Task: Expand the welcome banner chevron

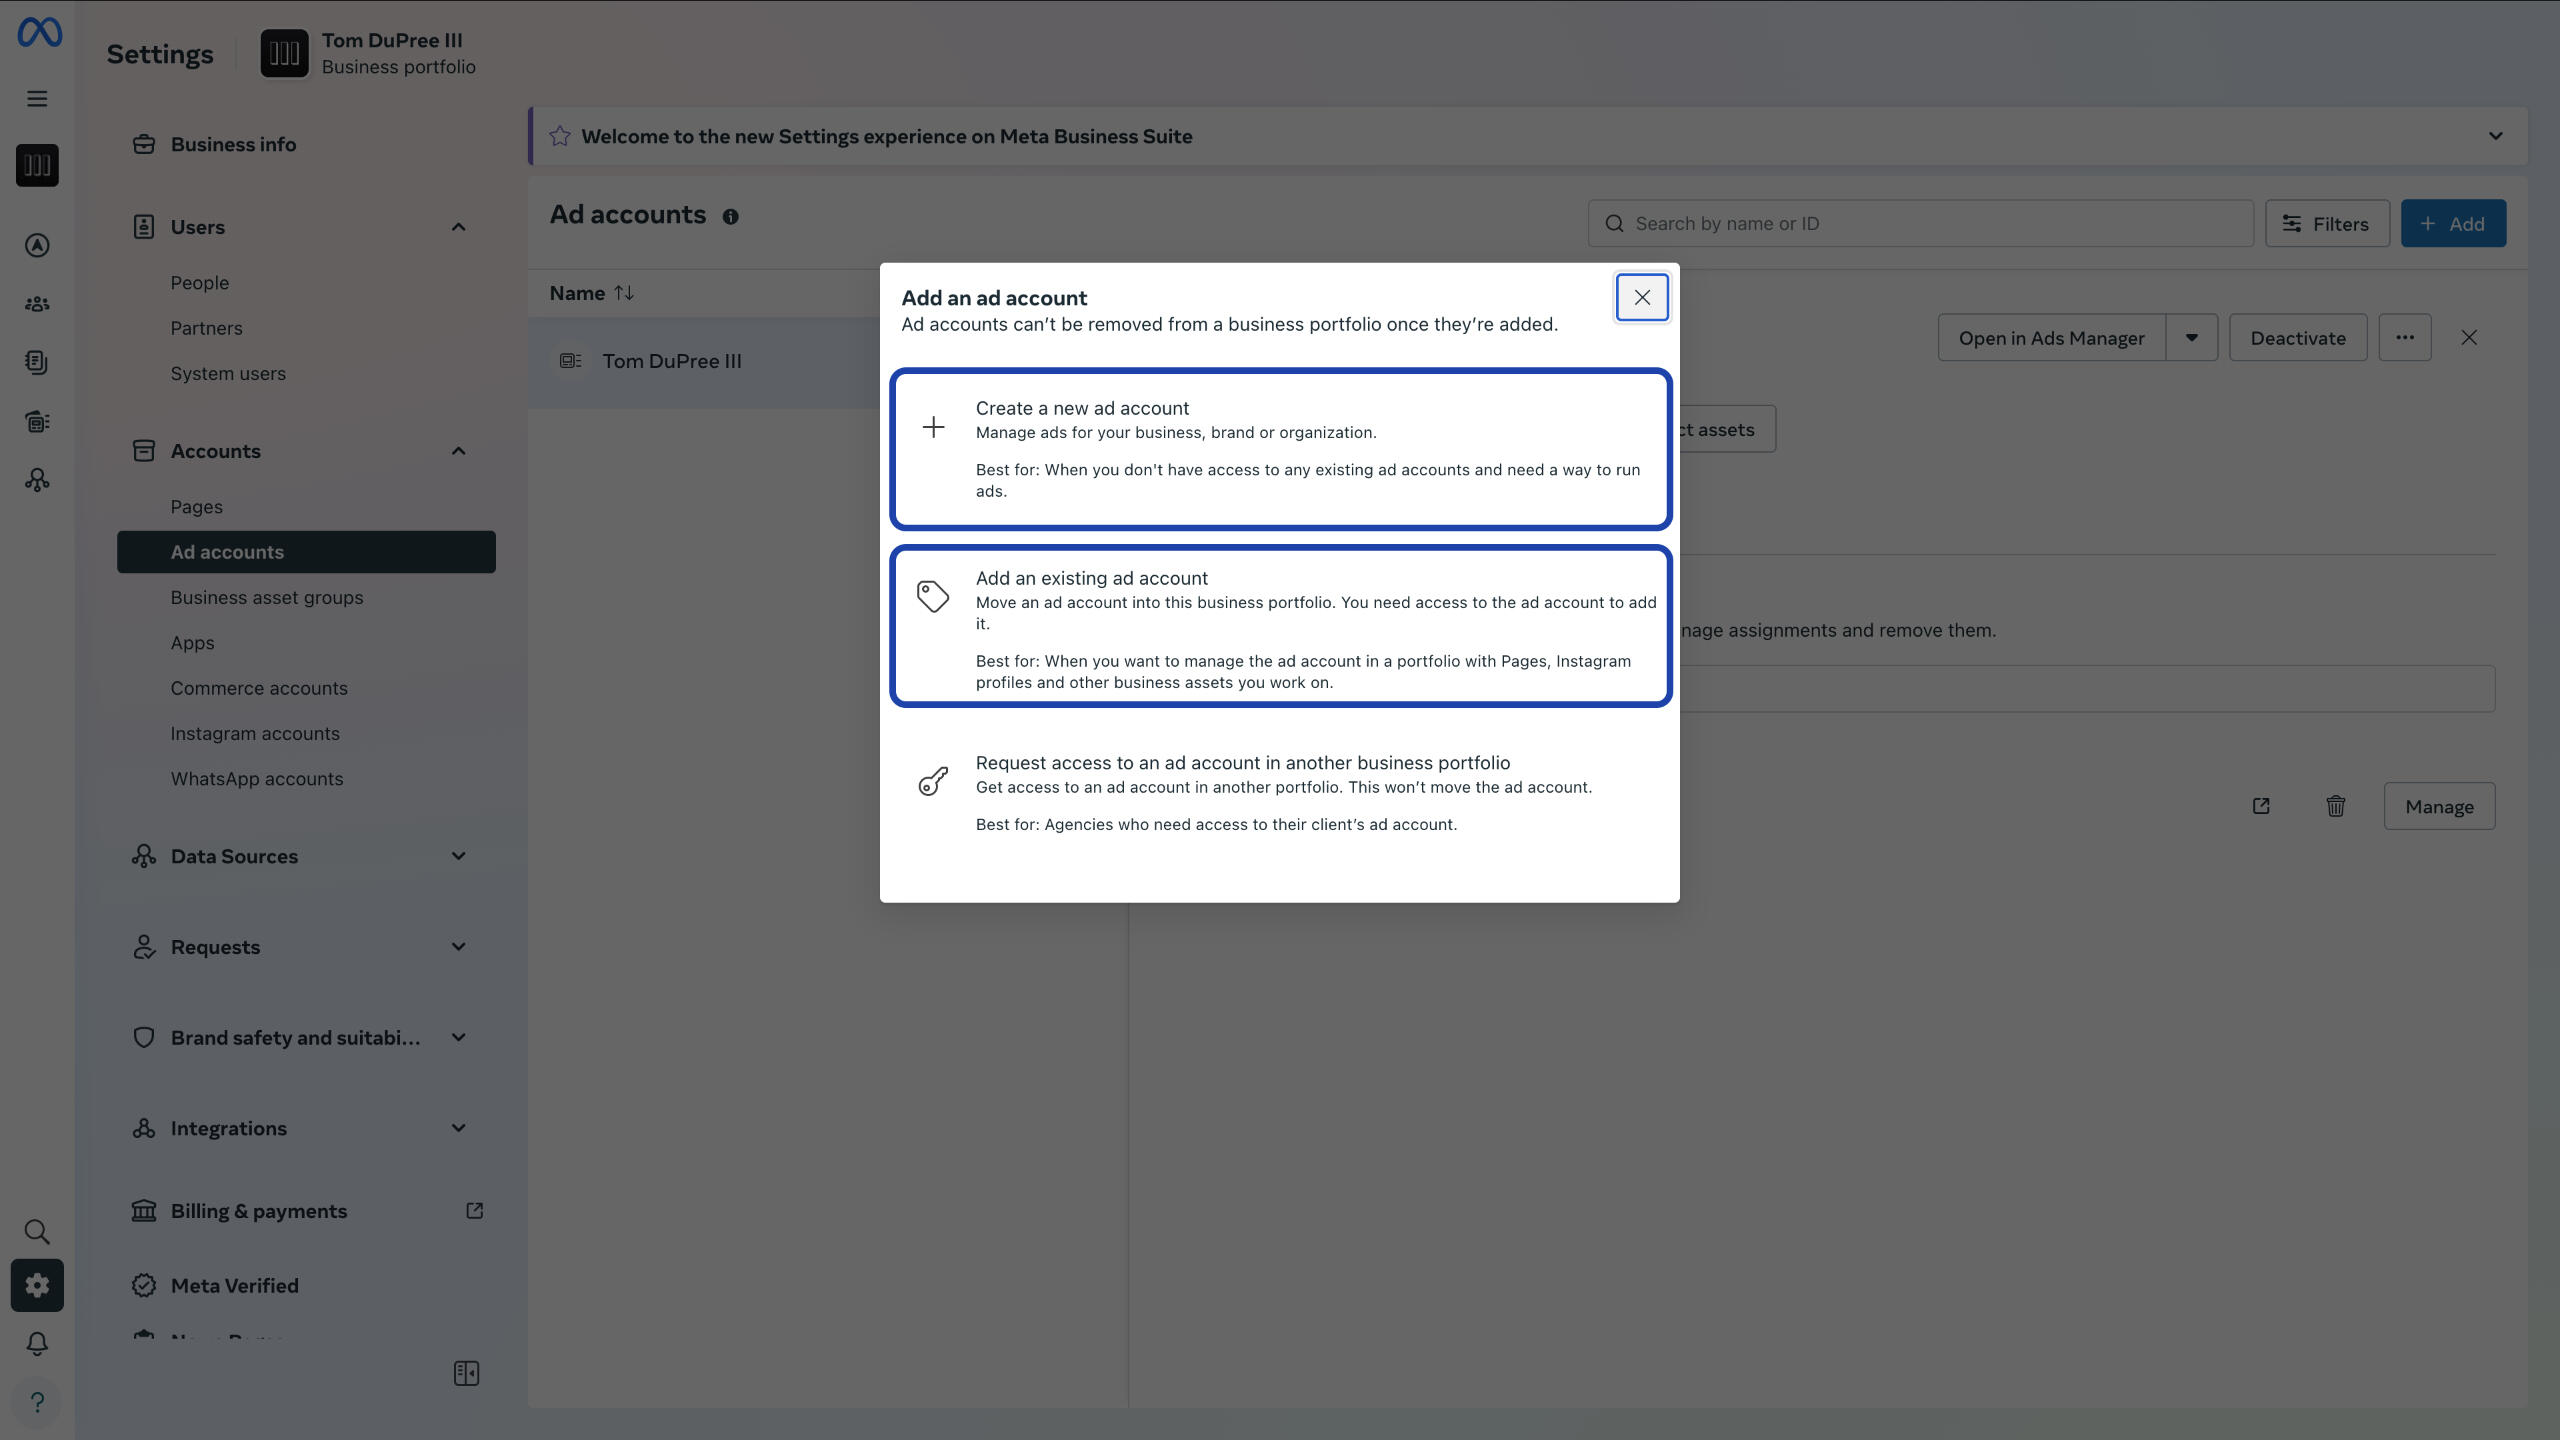Action: click(x=2495, y=136)
